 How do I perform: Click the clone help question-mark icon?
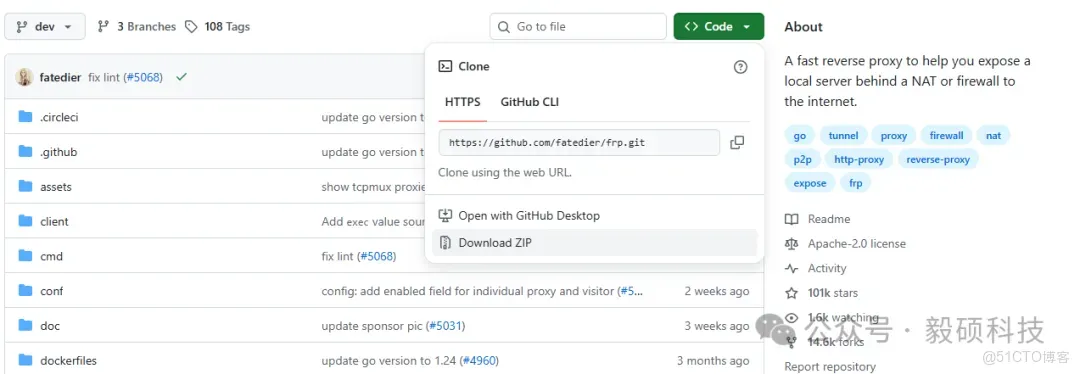click(740, 67)
